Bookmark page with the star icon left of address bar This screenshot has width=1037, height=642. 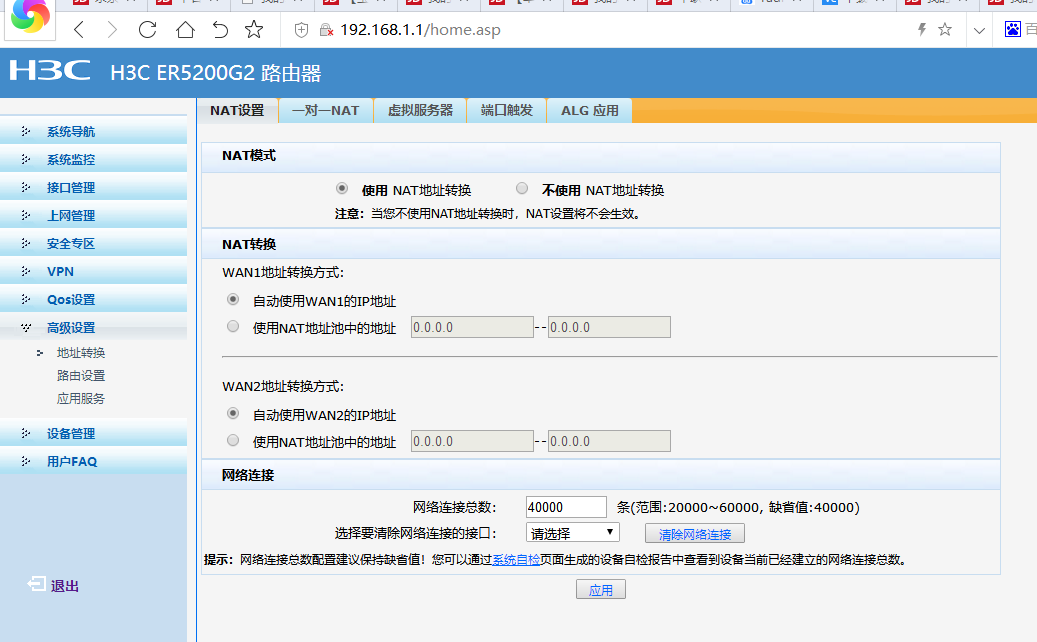click(x=254, y=30)
